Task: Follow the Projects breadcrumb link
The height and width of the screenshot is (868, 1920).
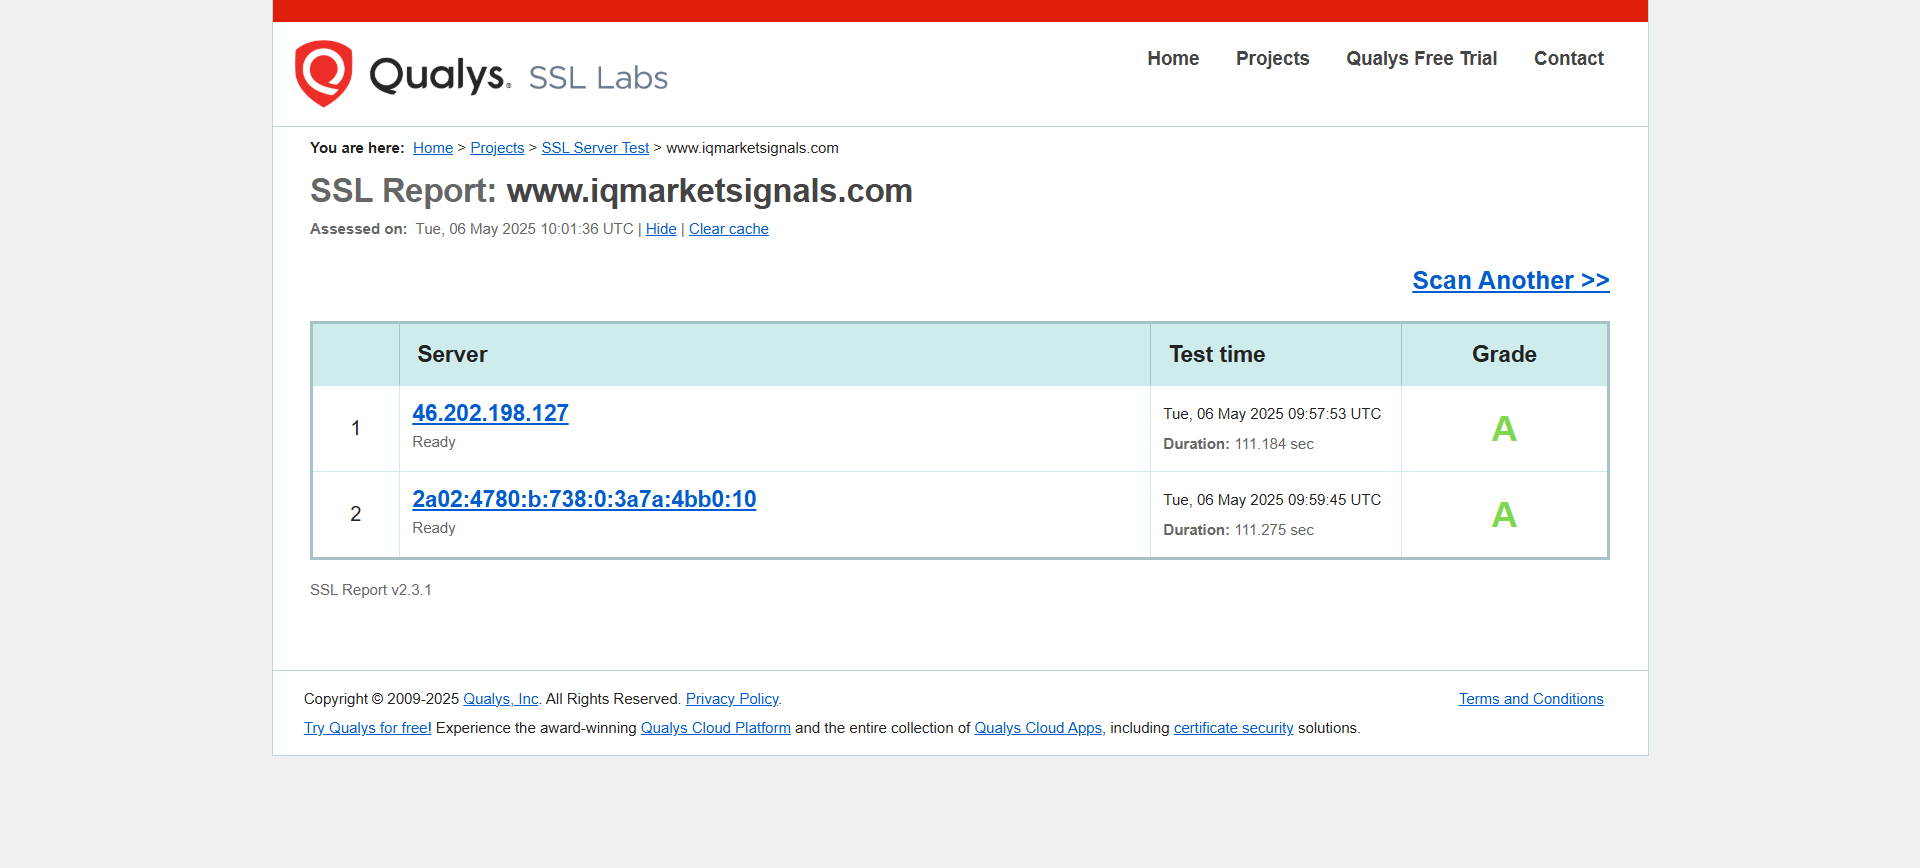Action: [497, 148]
